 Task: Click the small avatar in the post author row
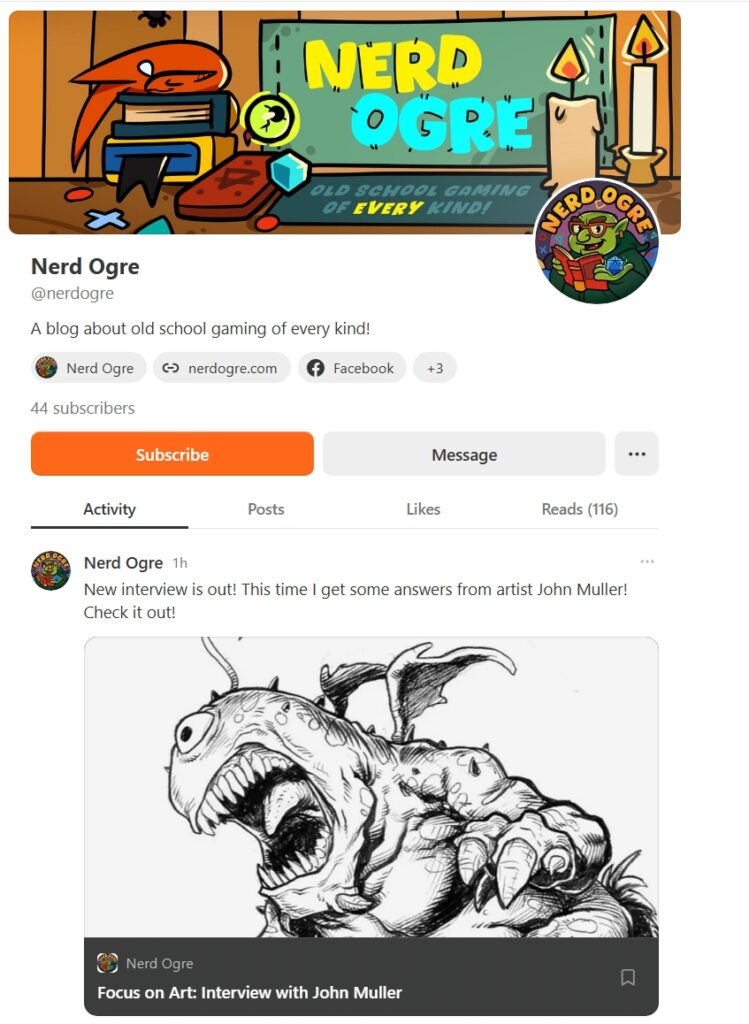click(50, 570)
